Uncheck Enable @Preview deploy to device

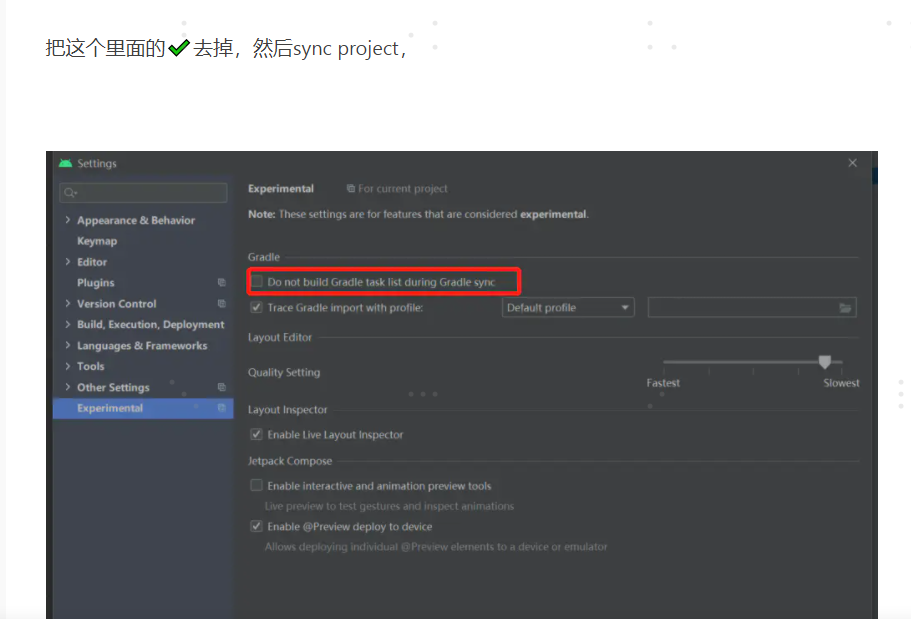pyautogui.click(x=256, y=526)
